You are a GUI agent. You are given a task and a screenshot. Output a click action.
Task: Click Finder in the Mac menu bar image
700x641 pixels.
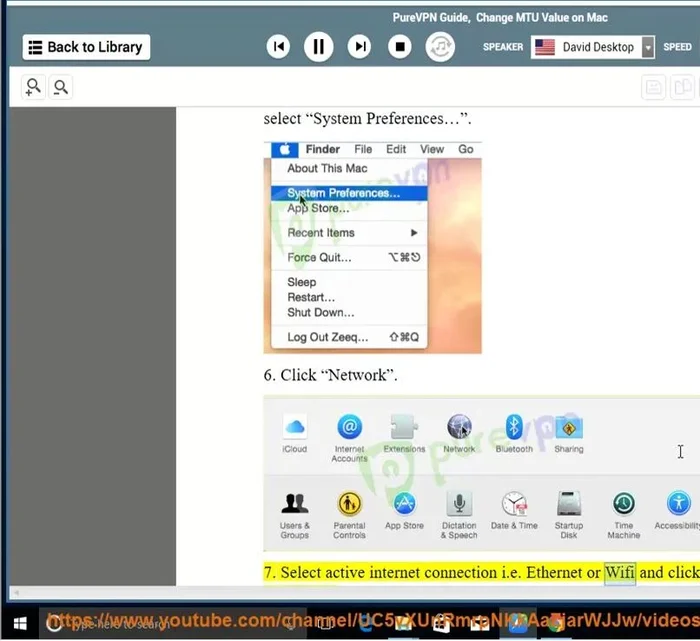(322, 149)
